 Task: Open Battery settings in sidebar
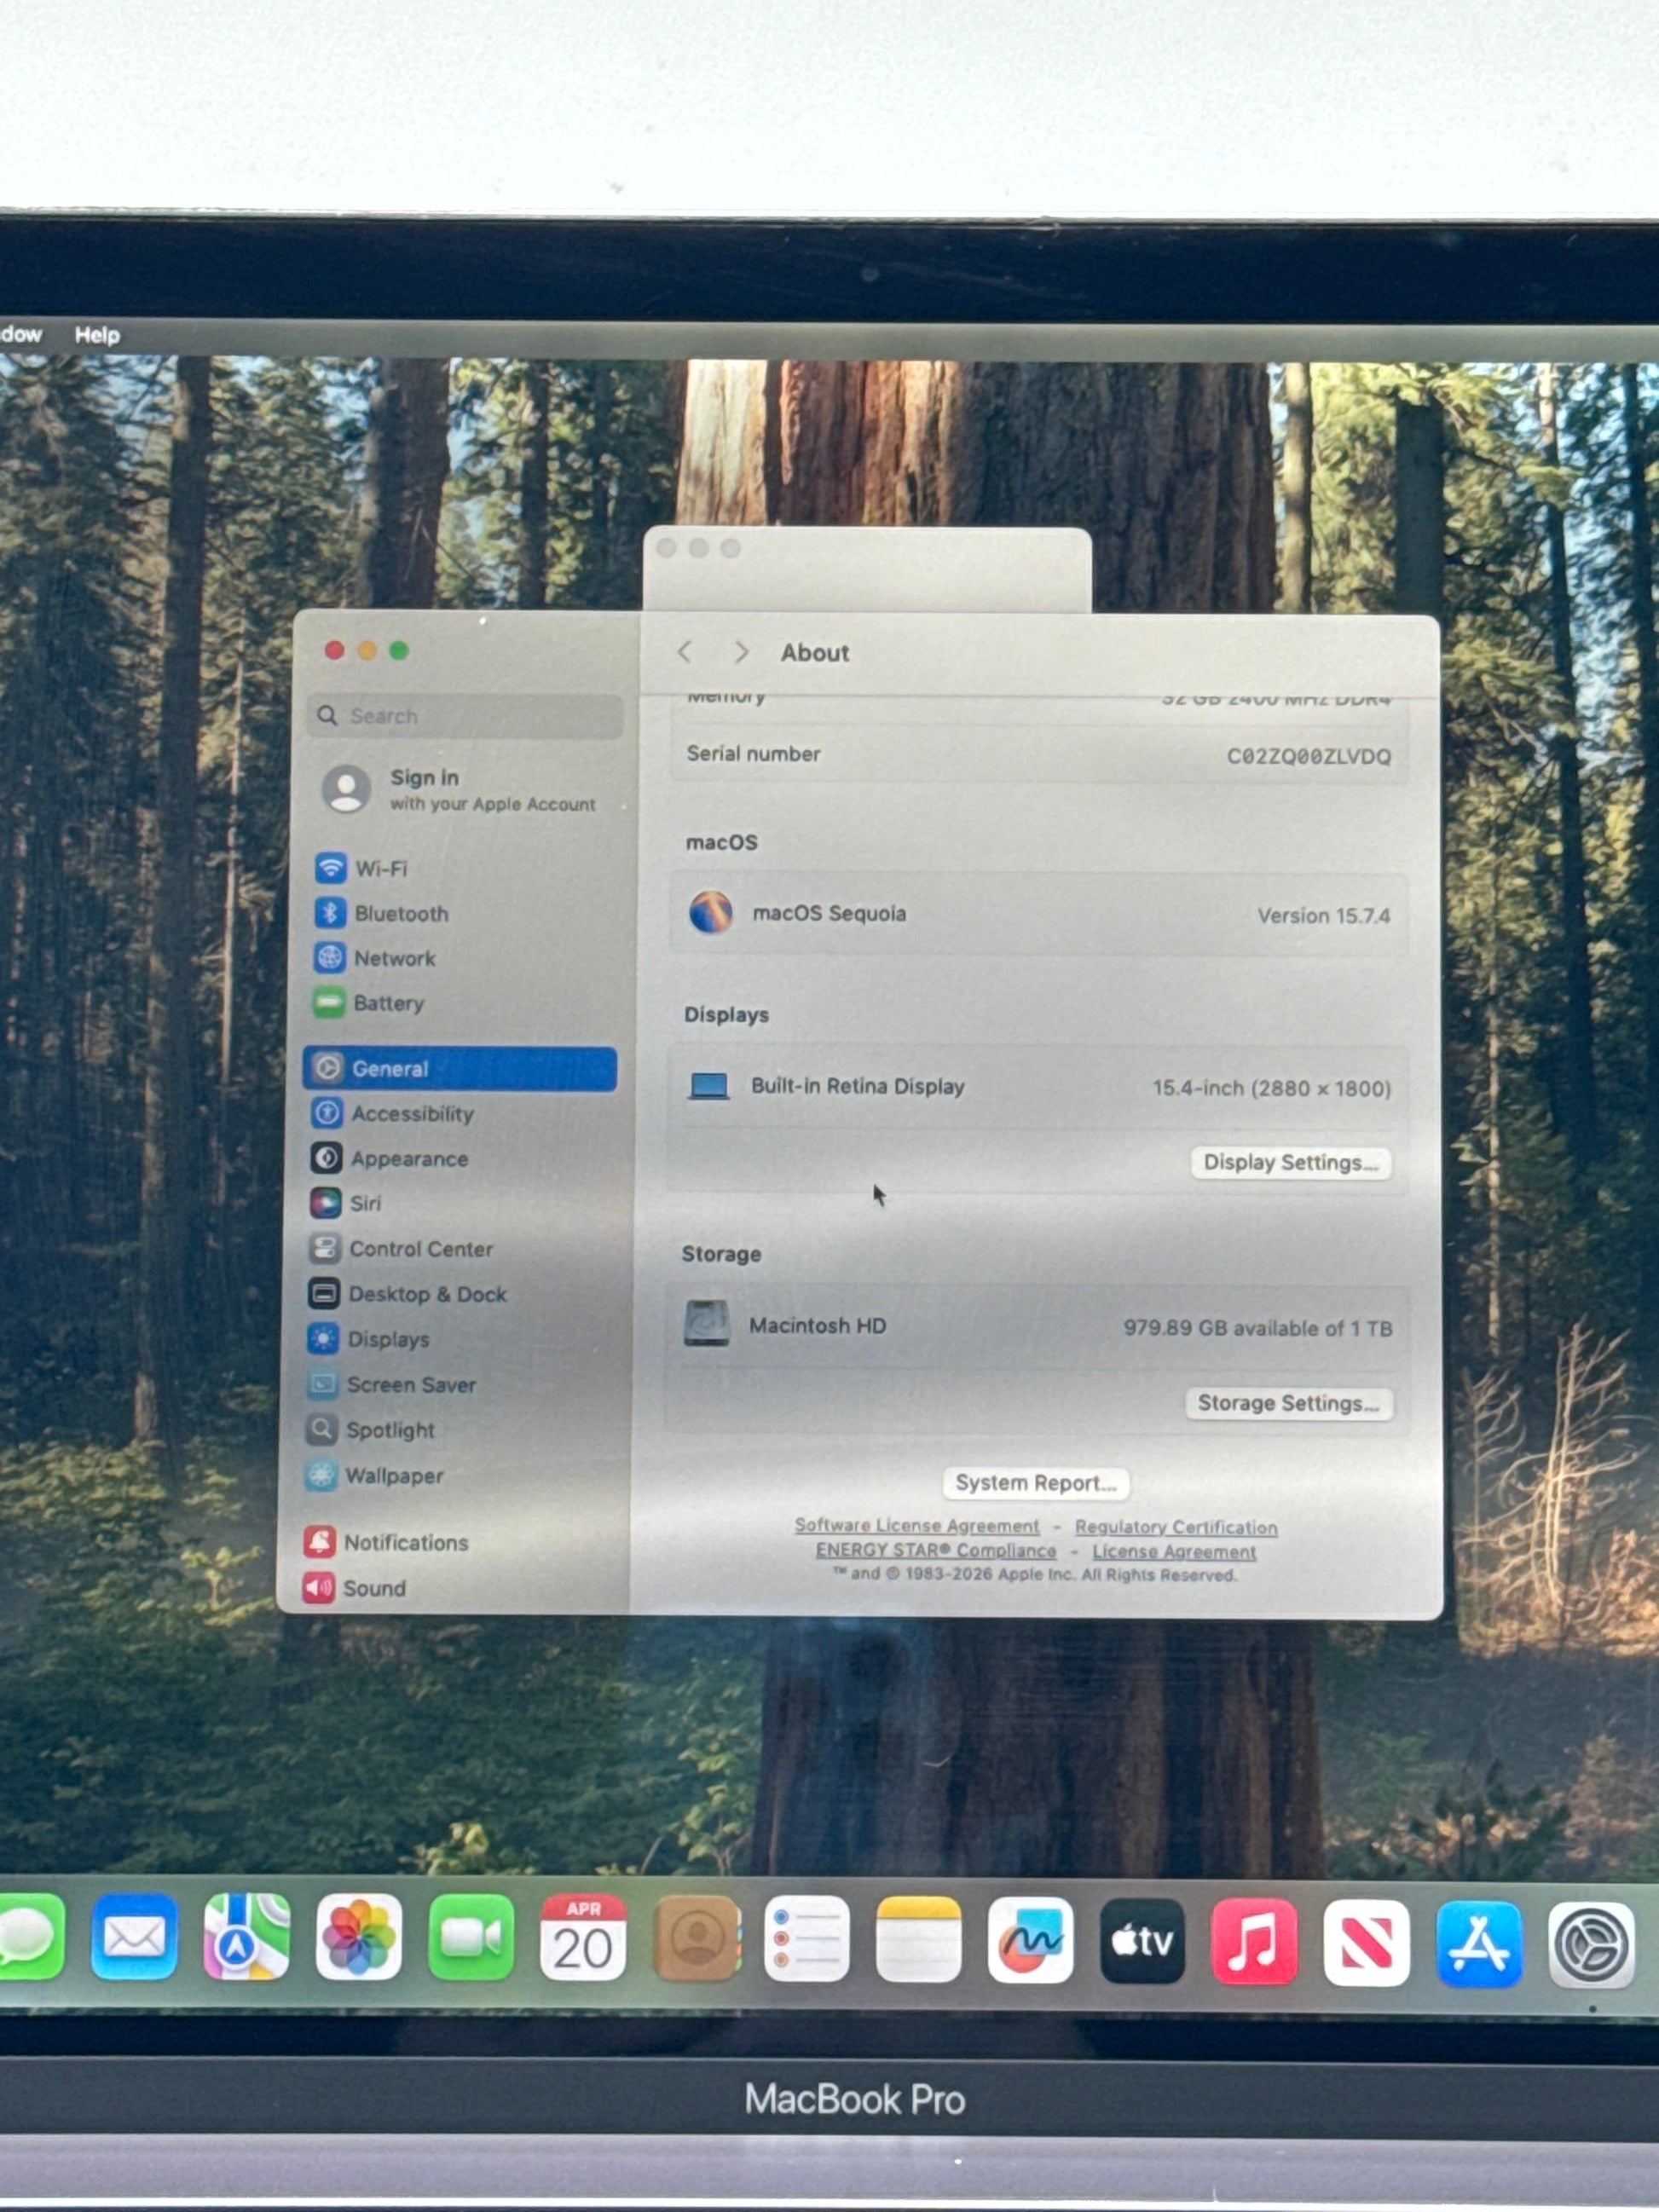click(388, 1003)
